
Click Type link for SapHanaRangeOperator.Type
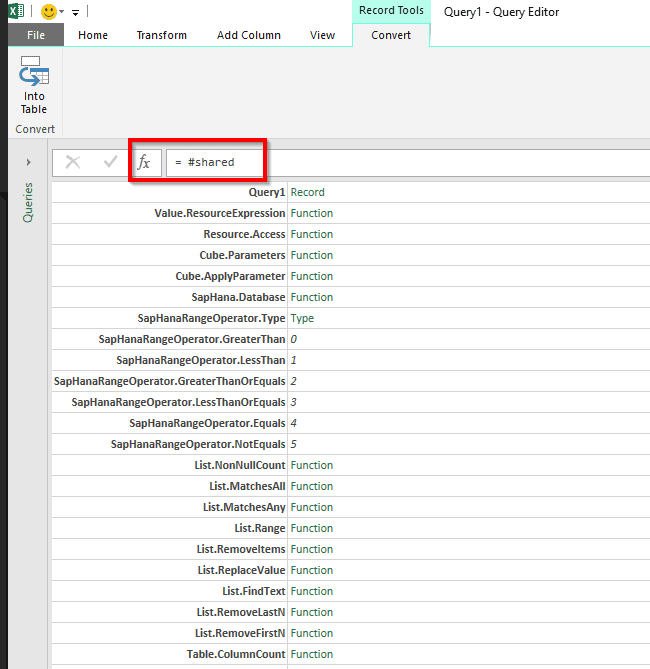pos(302,318)
